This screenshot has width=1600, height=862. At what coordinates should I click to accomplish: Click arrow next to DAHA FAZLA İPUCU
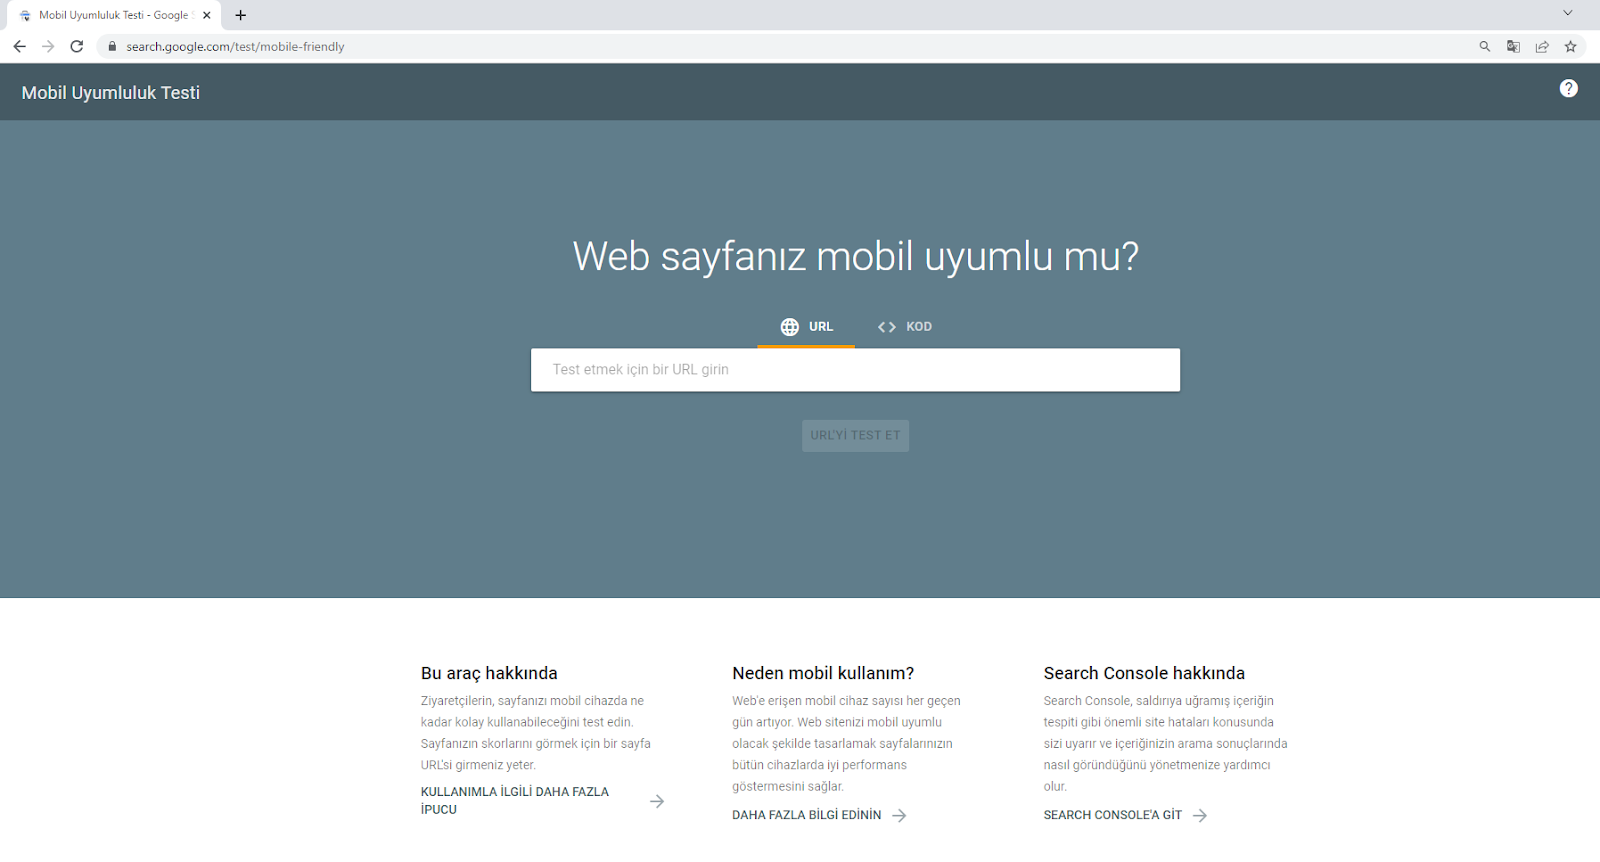[657, 801]
